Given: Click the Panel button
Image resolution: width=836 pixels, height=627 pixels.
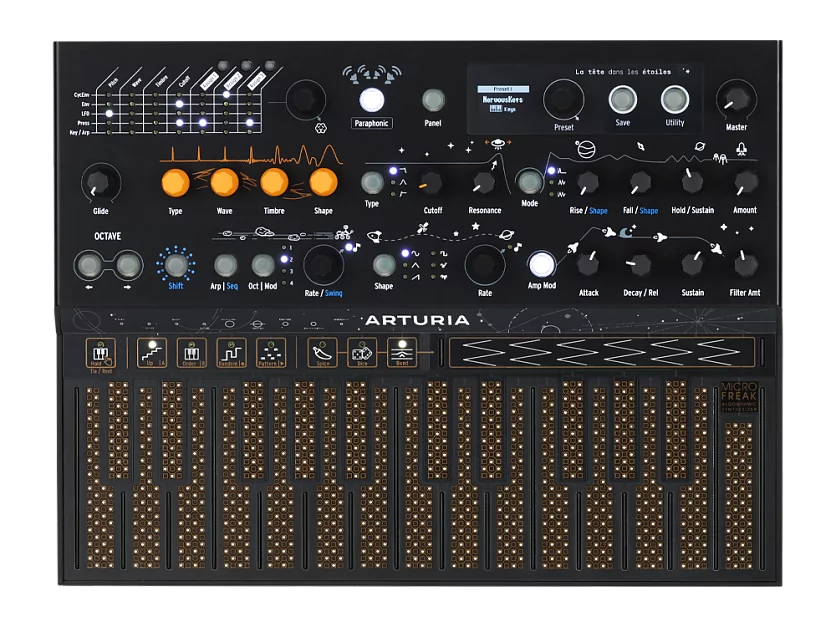Looking at the screenshot, I should point(433,100).
